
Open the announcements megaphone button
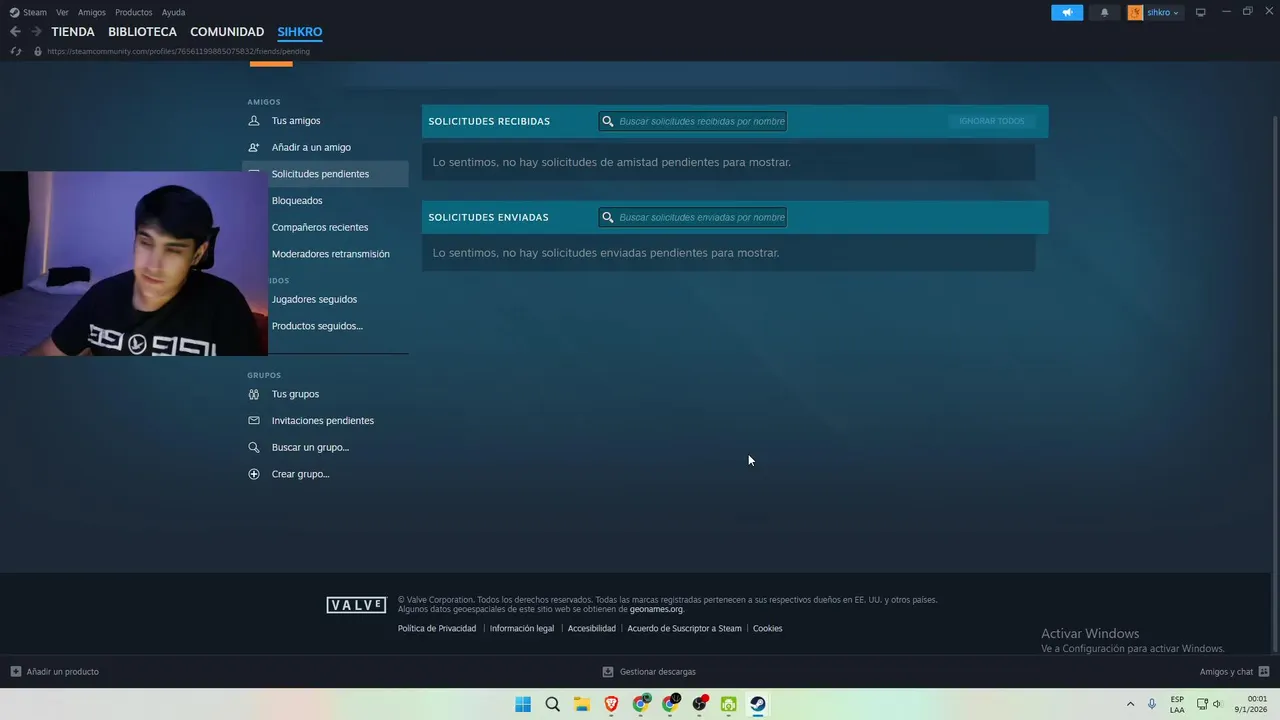tap(1067, 12)
